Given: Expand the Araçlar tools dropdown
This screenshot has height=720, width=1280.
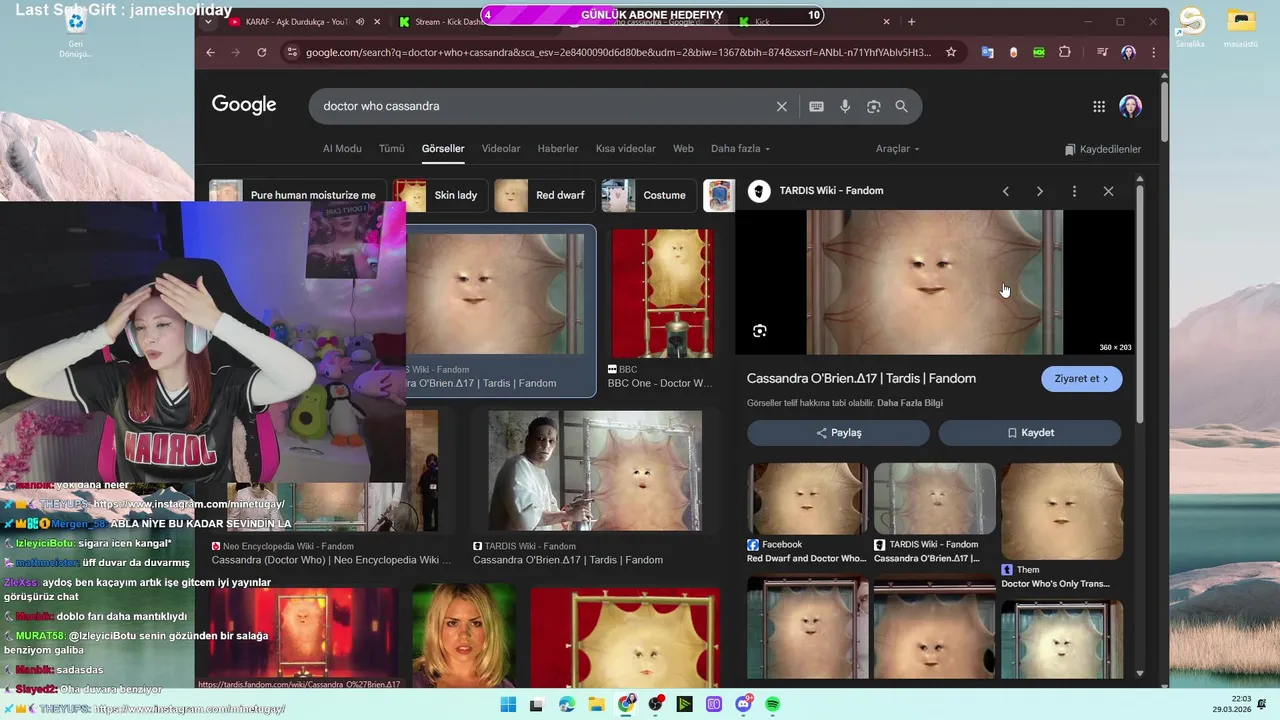Looking at the screenshot, I should (x=897, y=149).
